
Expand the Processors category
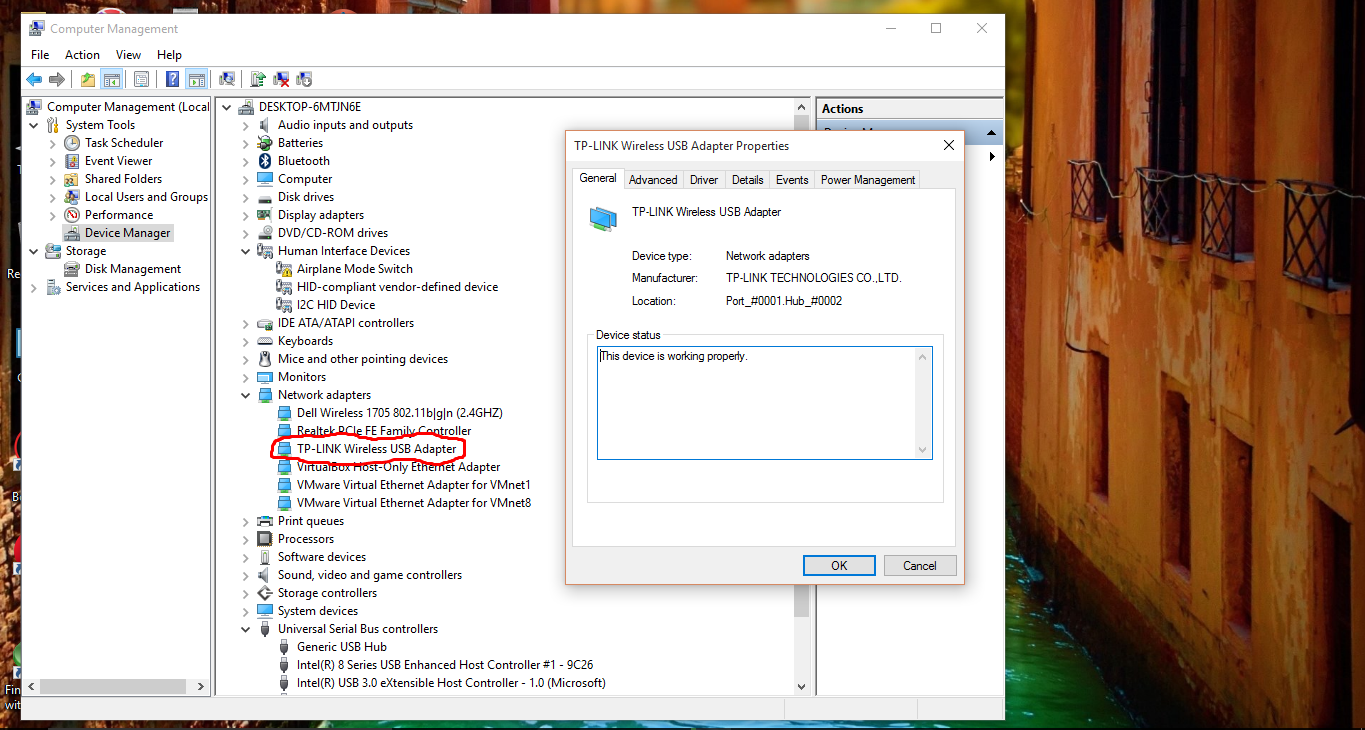[x=246, y=539]
